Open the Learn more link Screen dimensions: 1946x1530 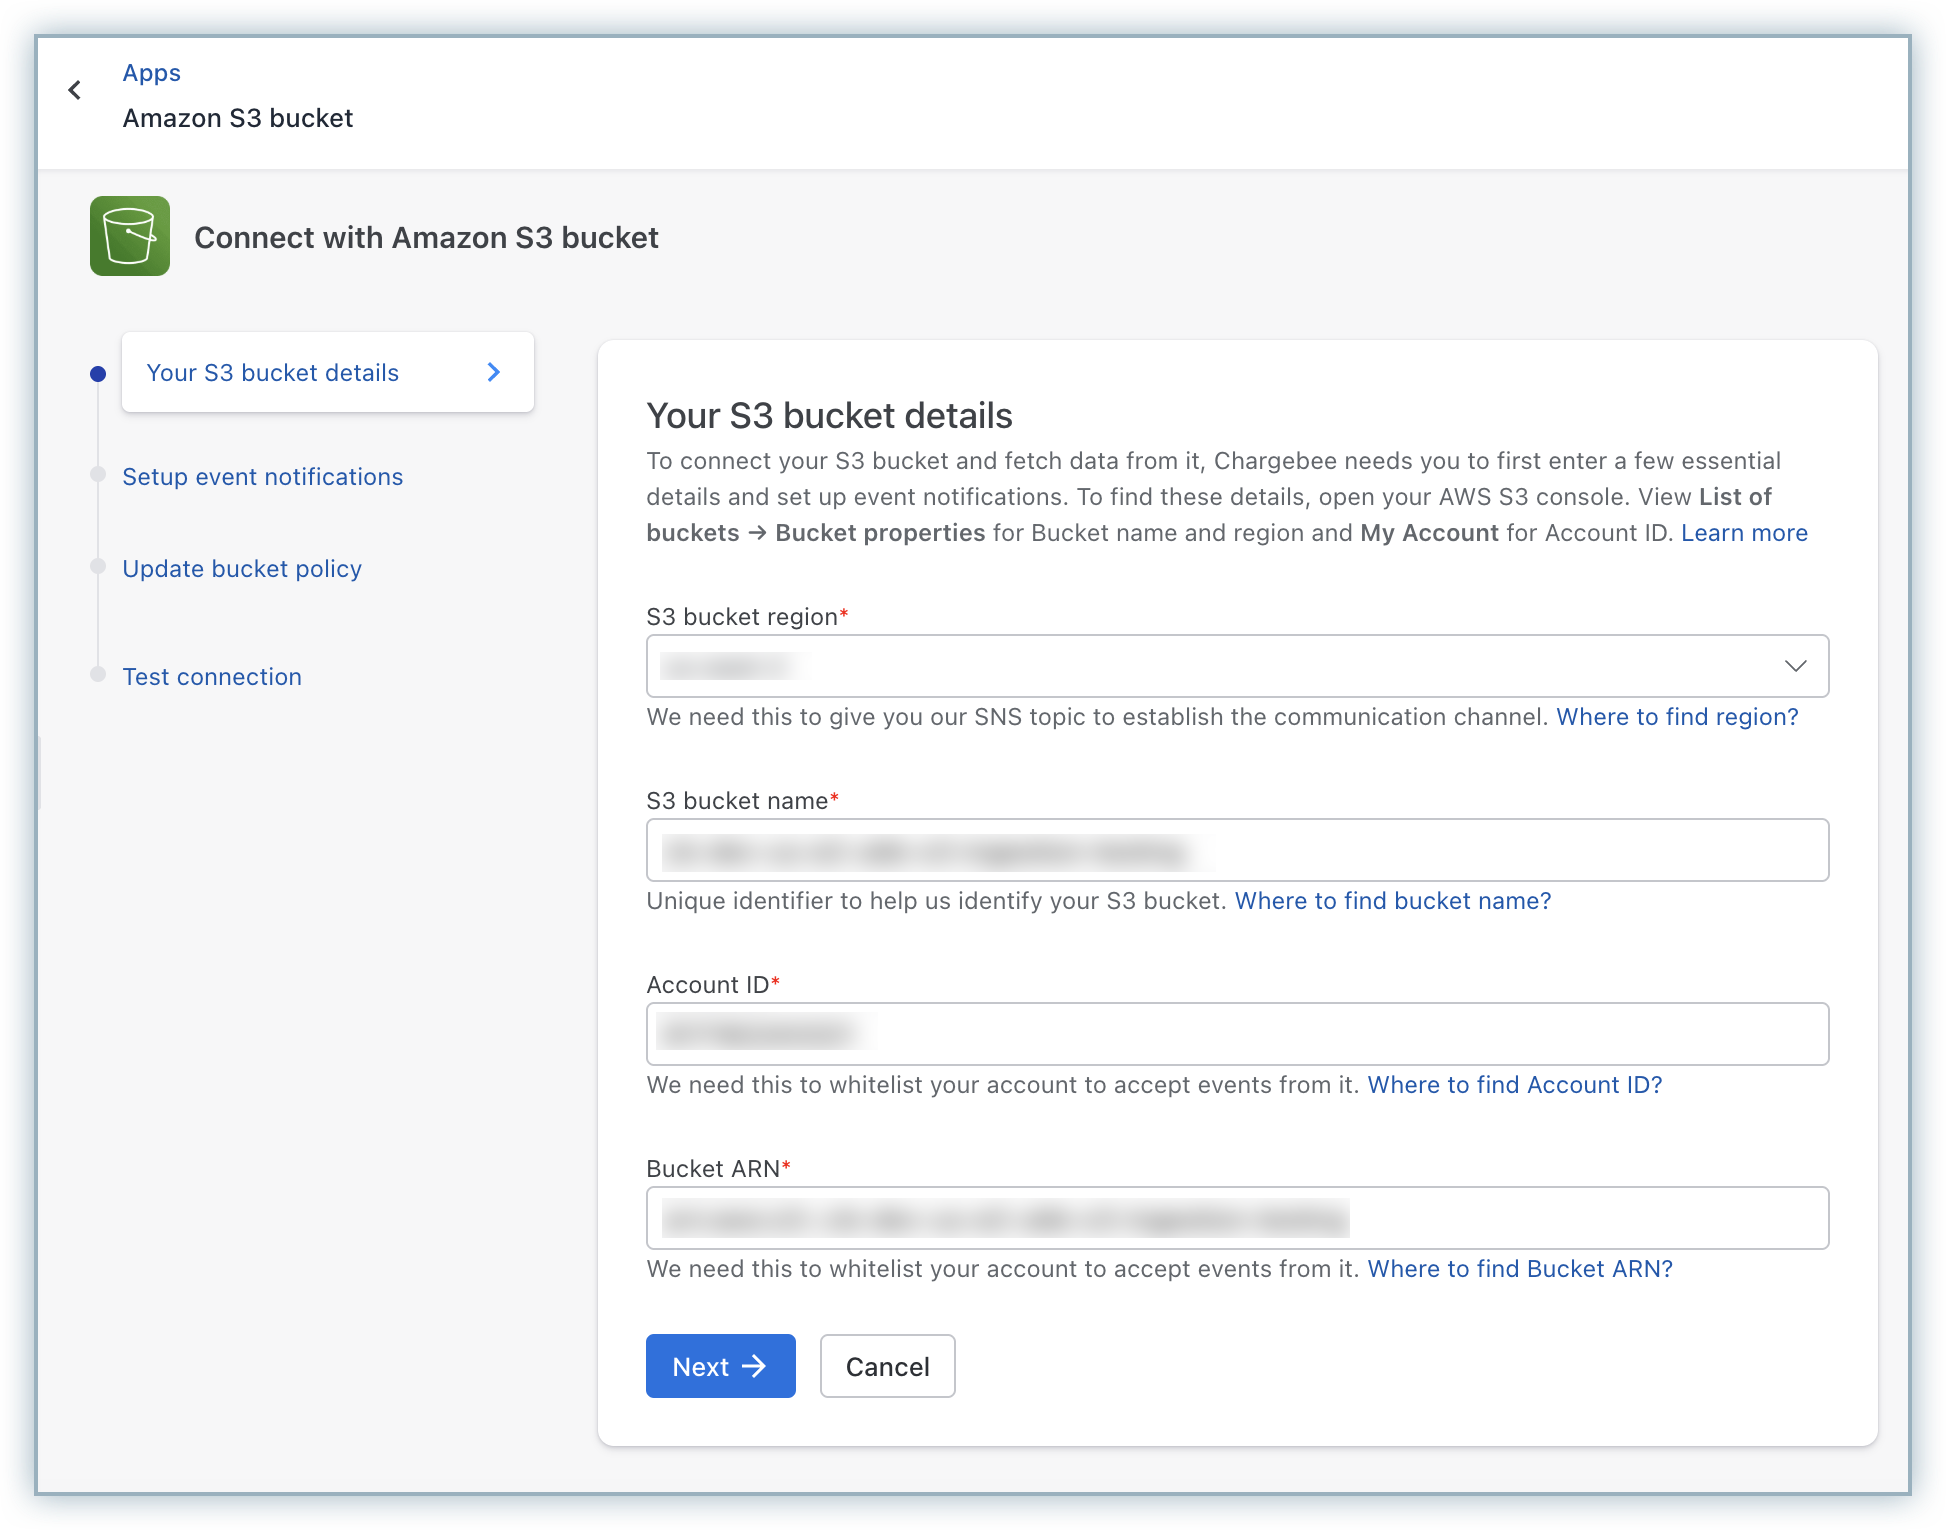(x=1743, y=533)
